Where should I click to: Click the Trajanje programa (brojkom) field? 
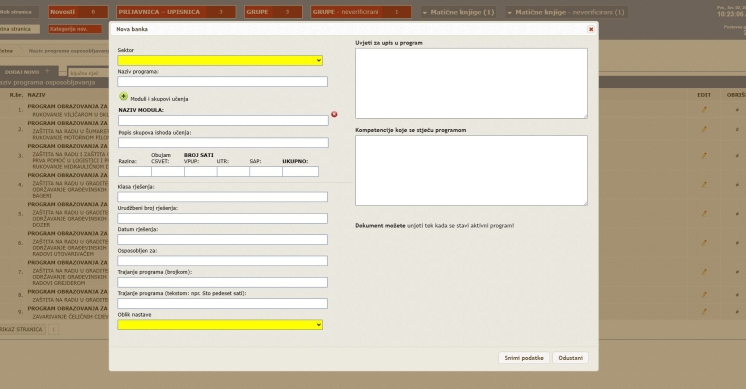[x=222, y=282]
